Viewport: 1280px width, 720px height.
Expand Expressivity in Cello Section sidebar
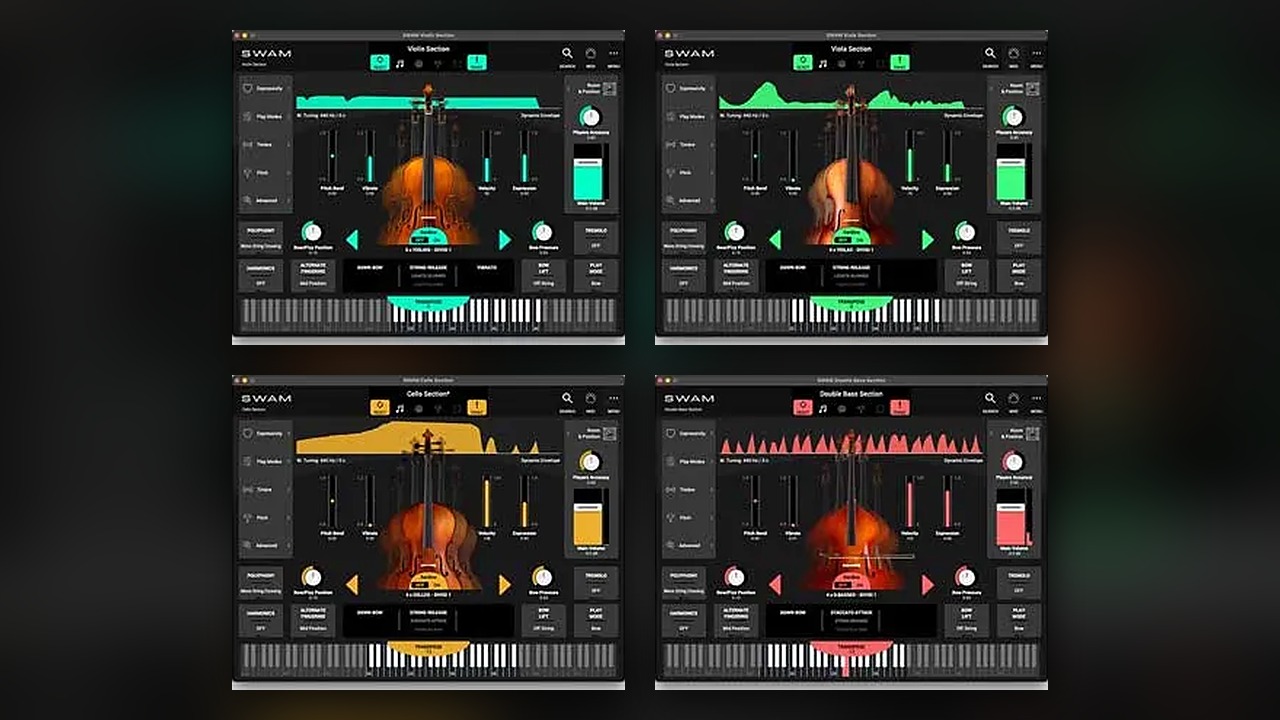tap(266, 433)
